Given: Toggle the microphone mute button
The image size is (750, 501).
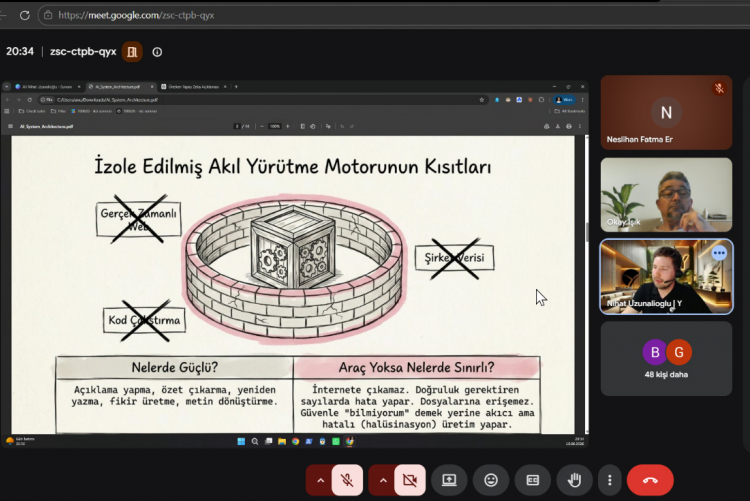Looking at the screenshot, I should [x=347, y=480].
